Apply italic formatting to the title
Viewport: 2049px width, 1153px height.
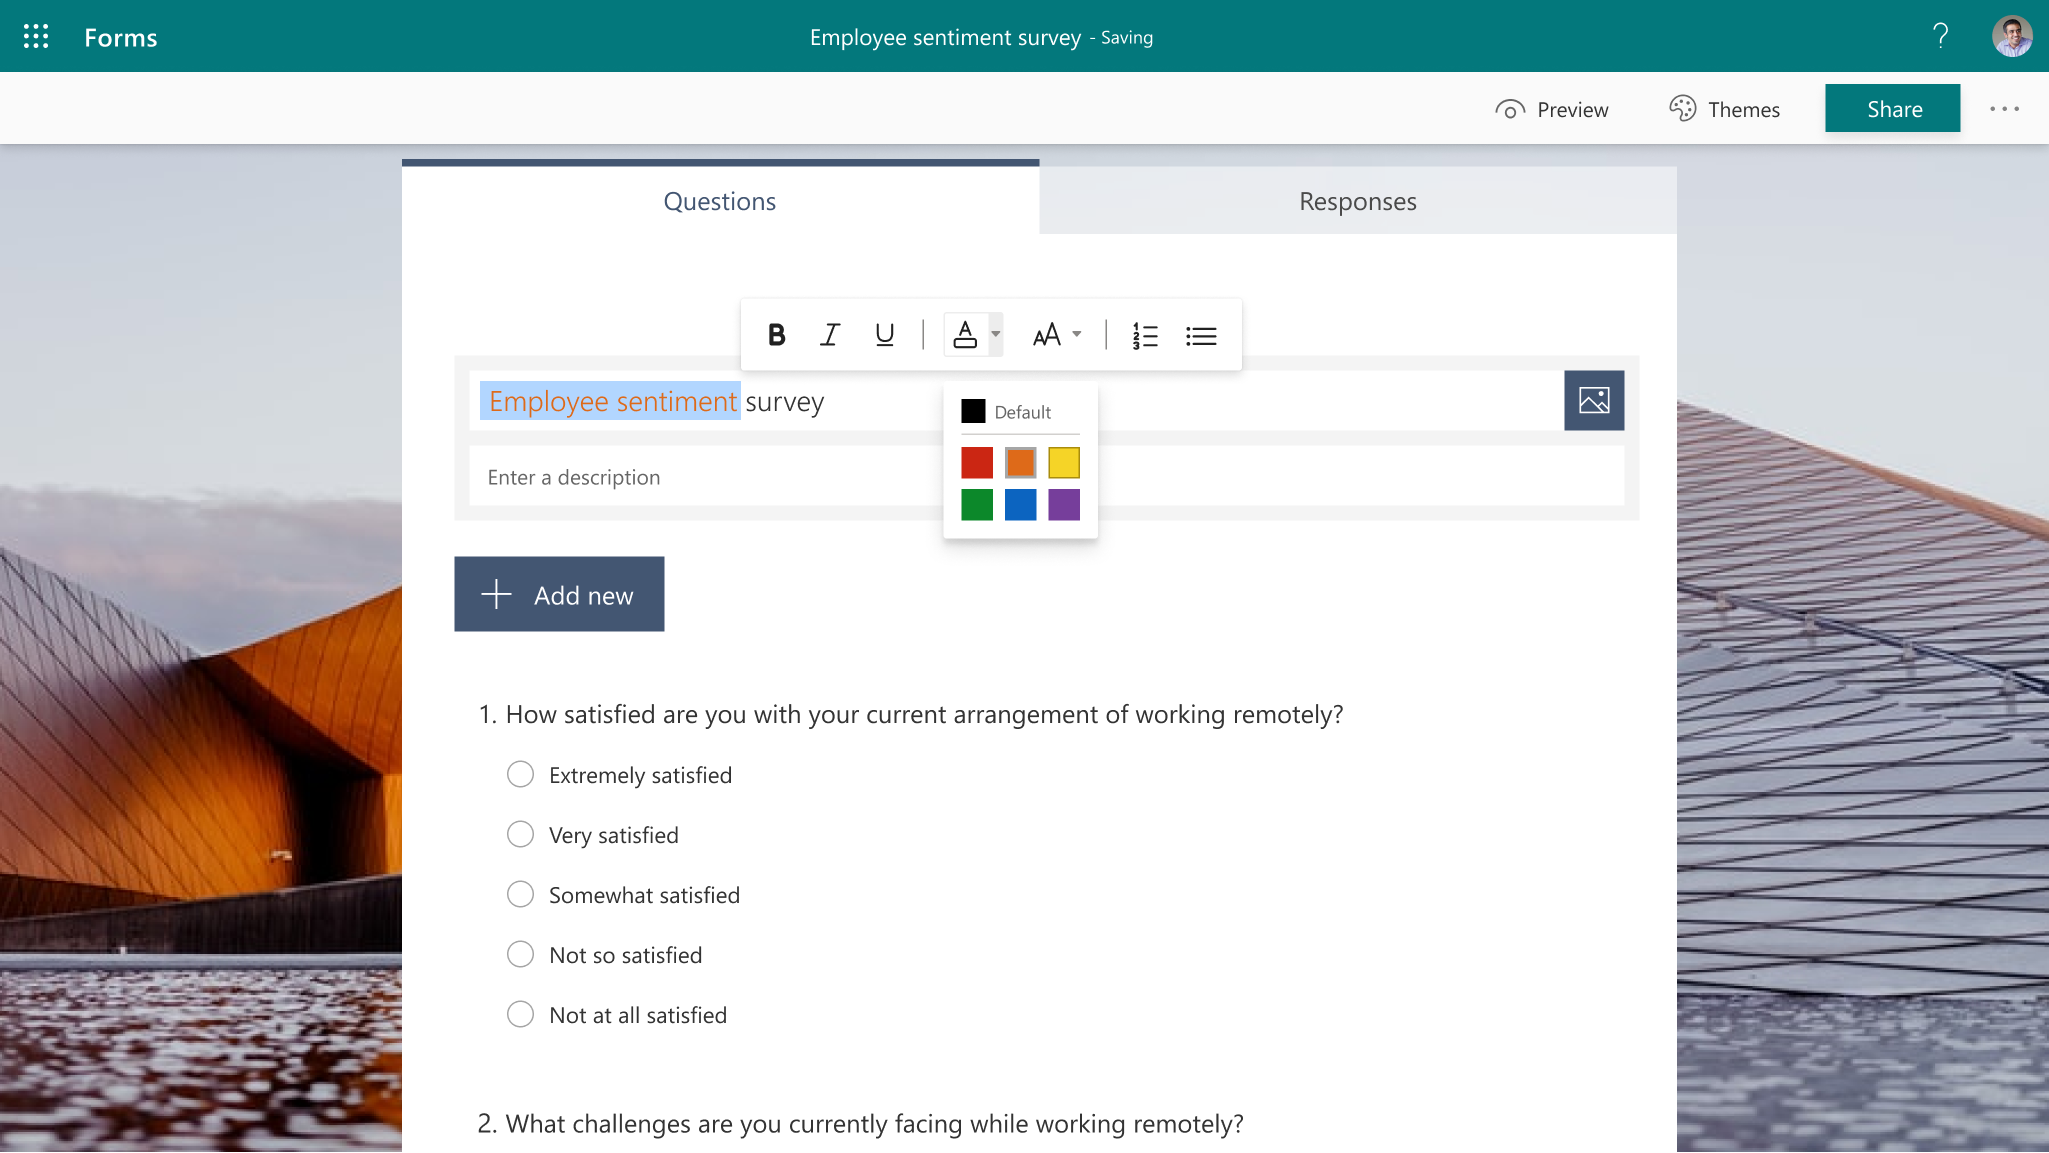click(x=830, y=335)
